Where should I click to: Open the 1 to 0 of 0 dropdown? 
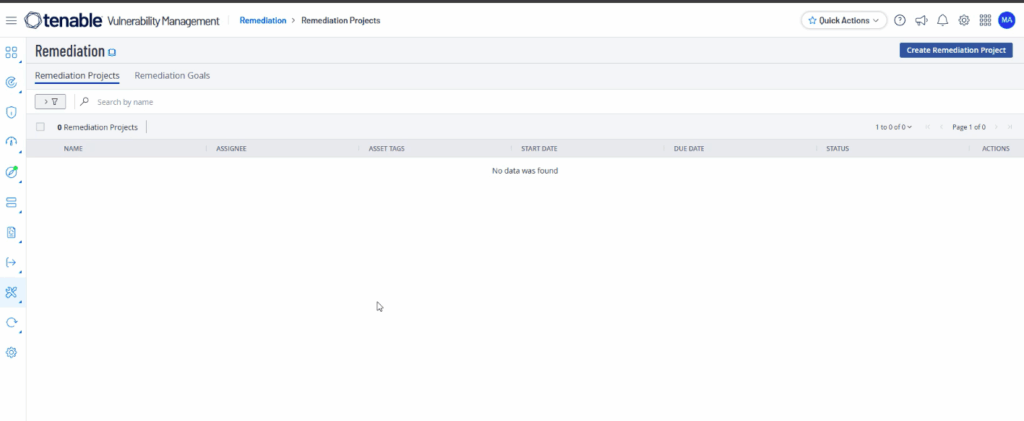click(893, 127)
